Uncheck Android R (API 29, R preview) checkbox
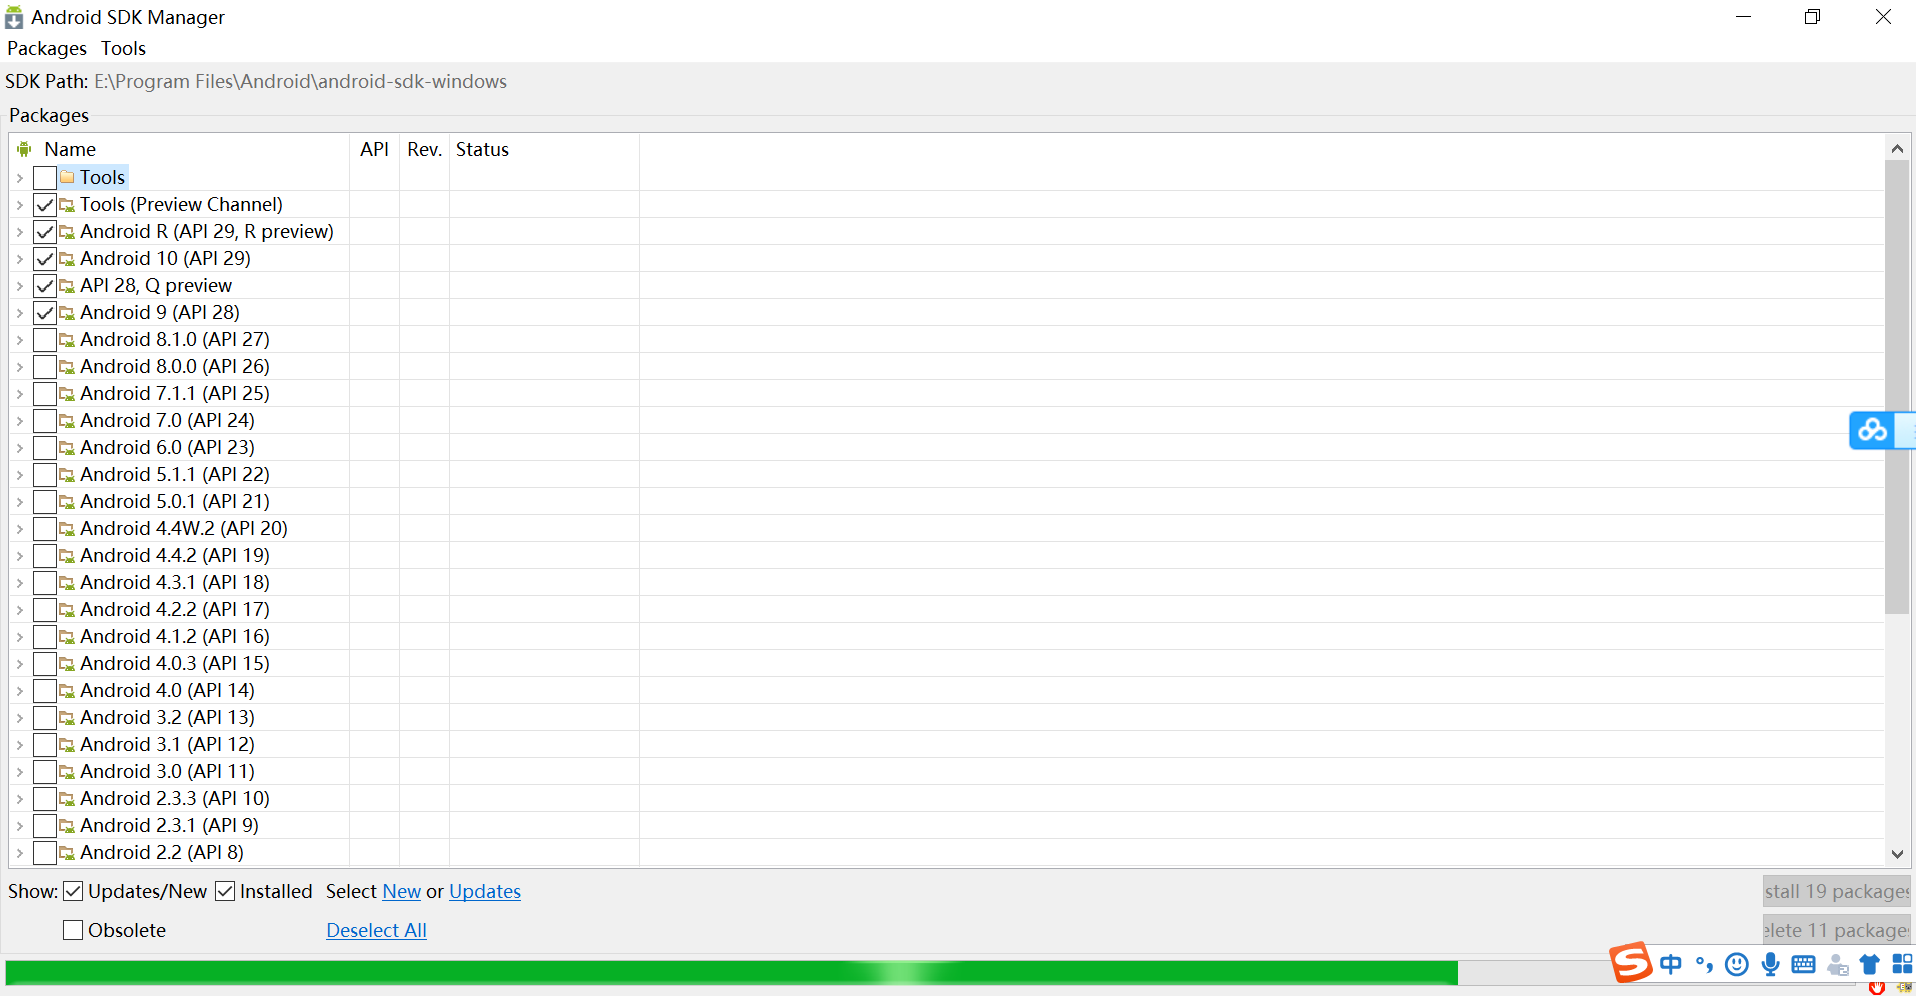This screenshot has width=1916, height=996. click(x=45, y=232)
